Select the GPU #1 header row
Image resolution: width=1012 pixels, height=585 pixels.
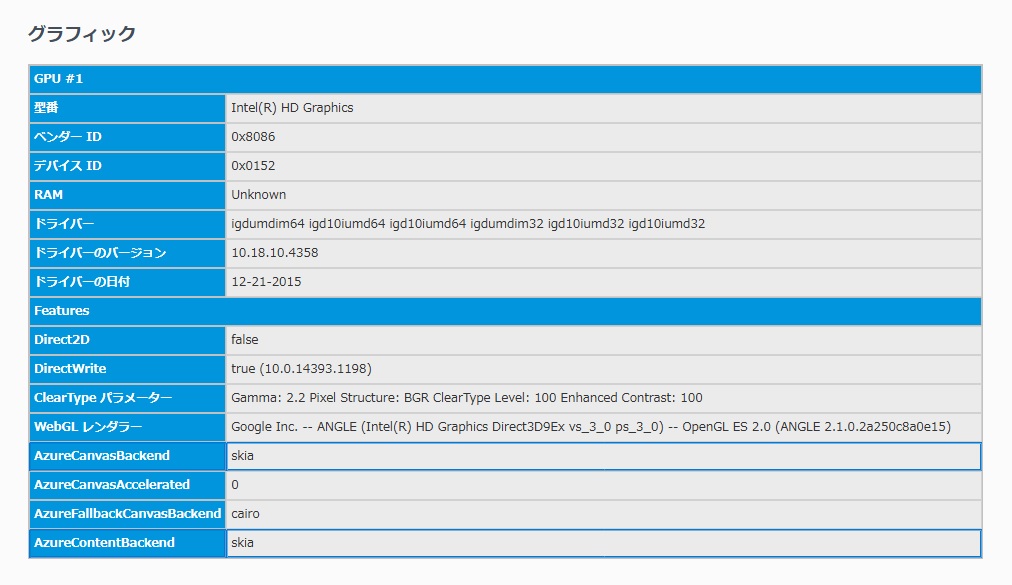coord(505,79)
